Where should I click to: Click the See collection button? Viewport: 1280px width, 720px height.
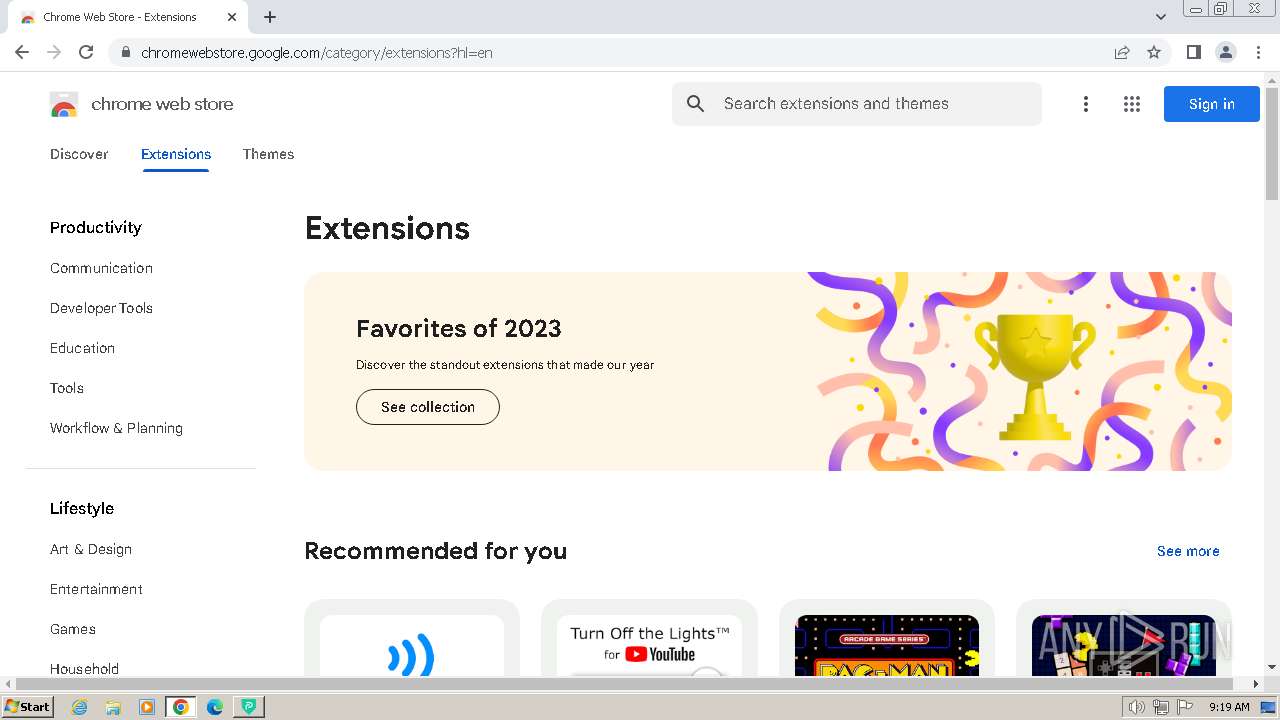point(428,407)
